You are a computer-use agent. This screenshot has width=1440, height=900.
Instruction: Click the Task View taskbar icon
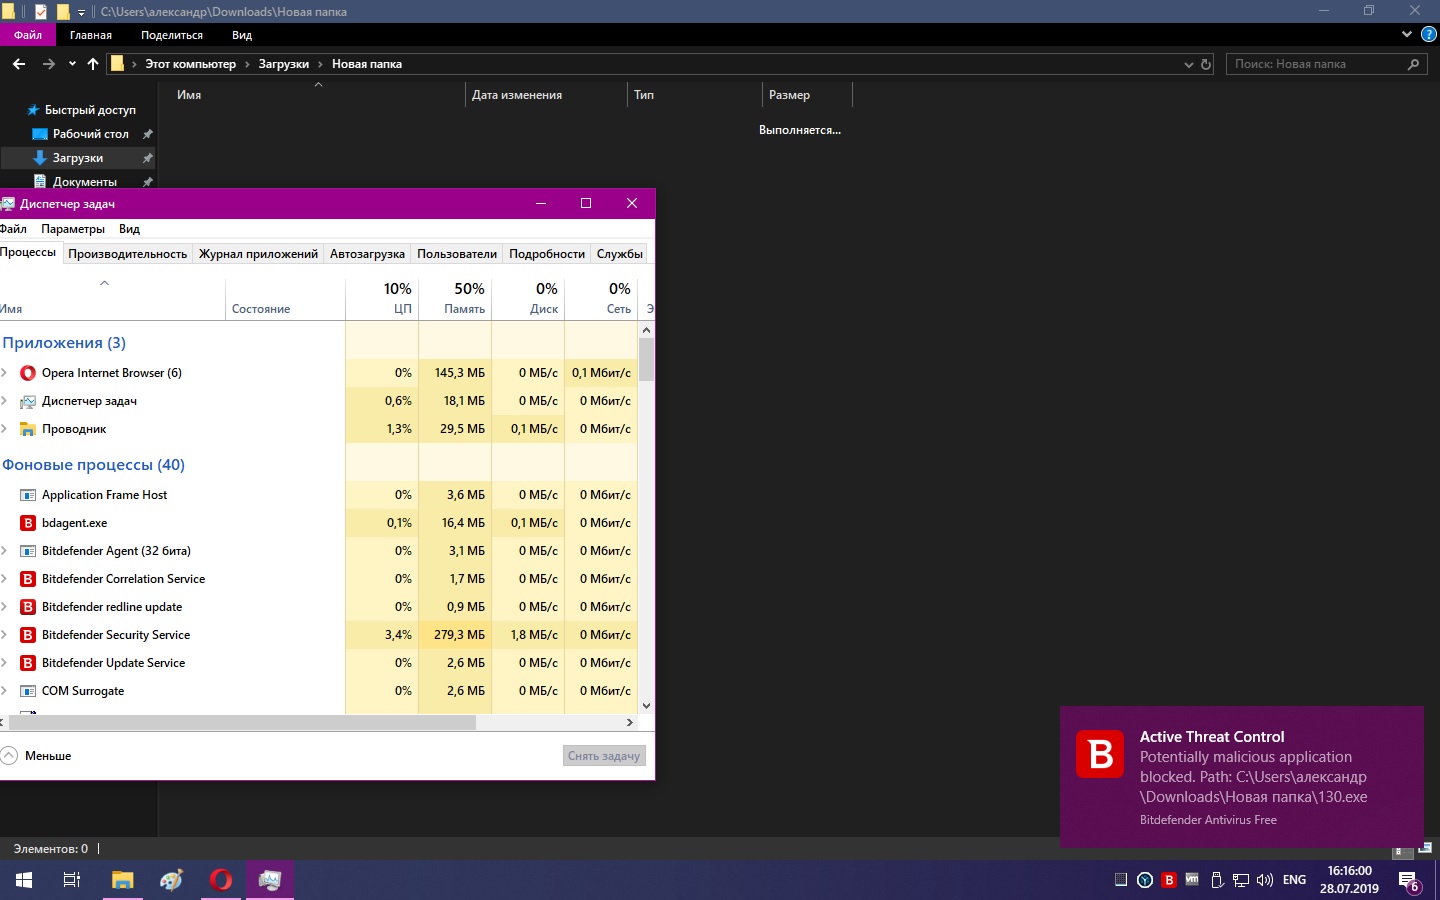[72, 880]
